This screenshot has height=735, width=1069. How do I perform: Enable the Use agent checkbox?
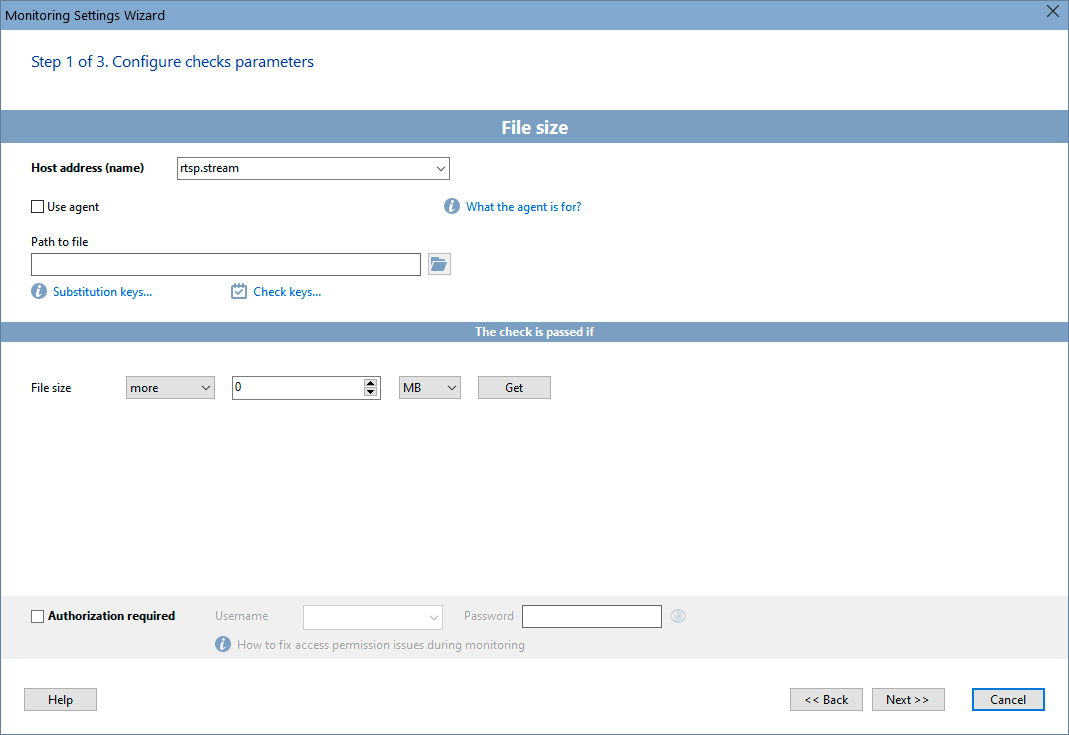pyautogui.click(x=36, y=206)
